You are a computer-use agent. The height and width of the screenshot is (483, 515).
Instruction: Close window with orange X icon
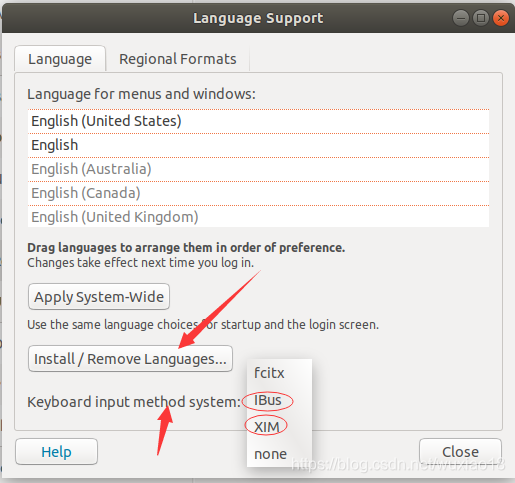click(501, 18)
